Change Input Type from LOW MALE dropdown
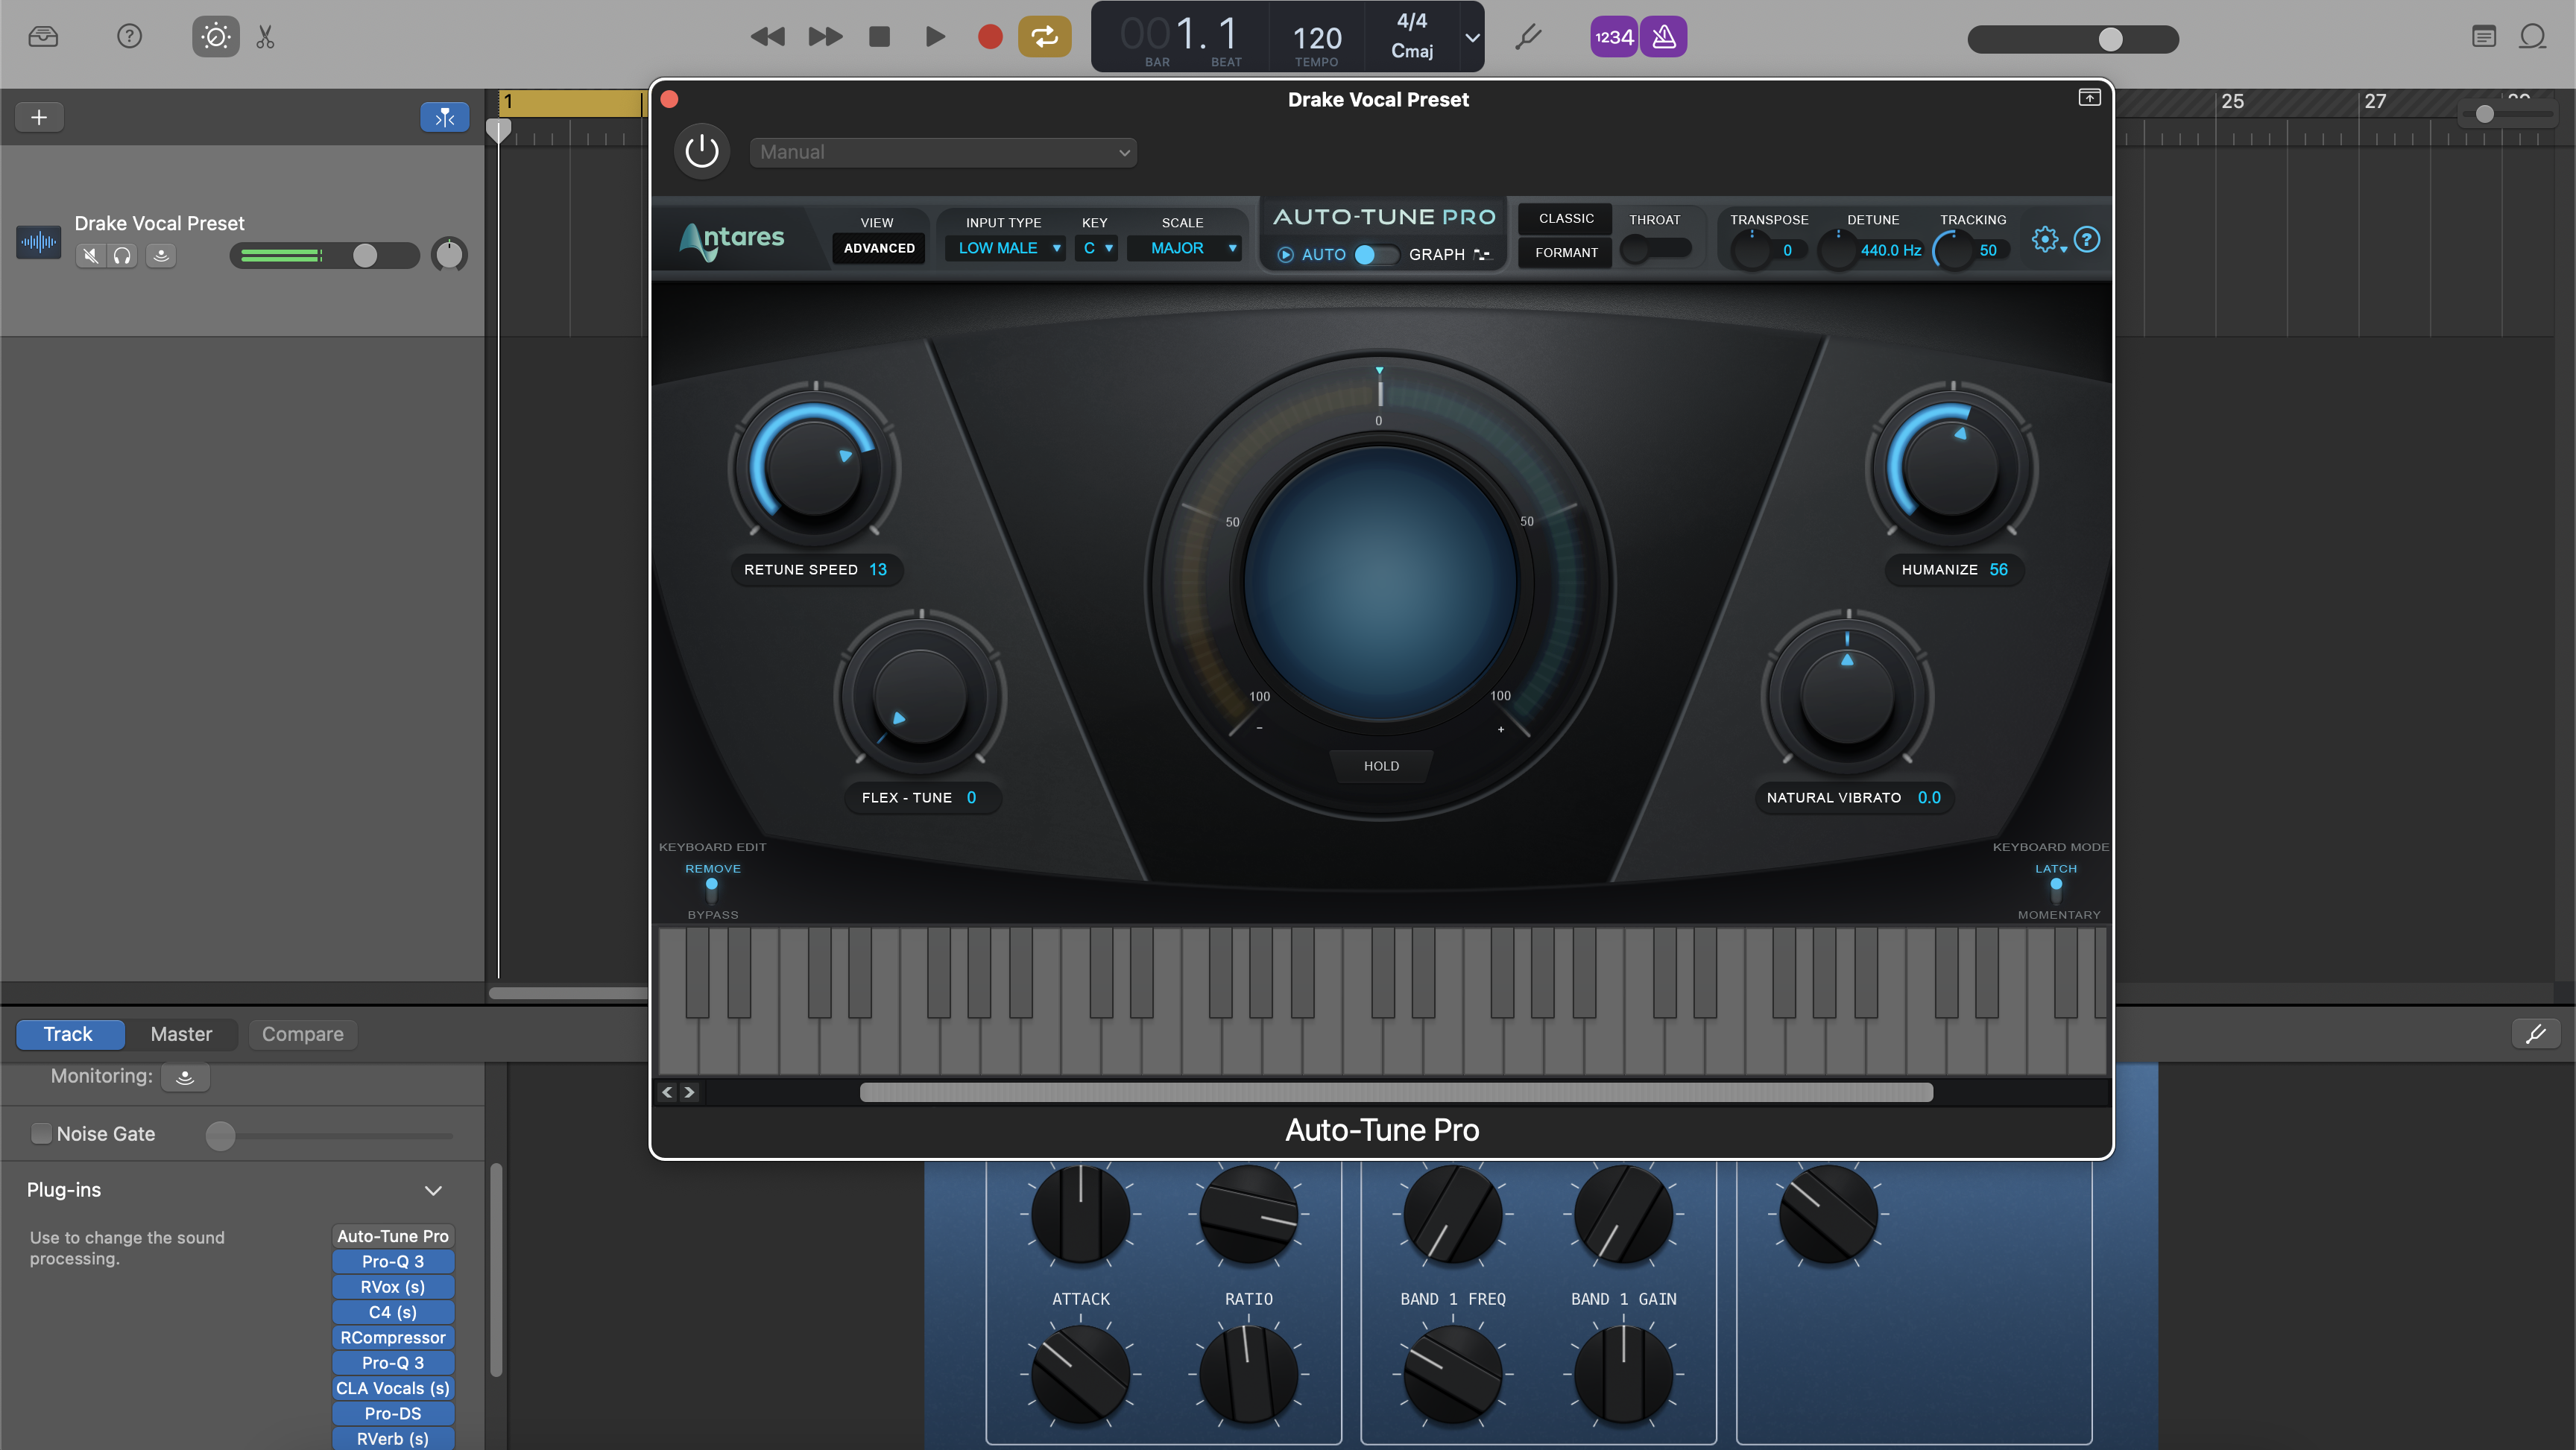This screenshot has height=1450, width=2576. pos(1005,248)
